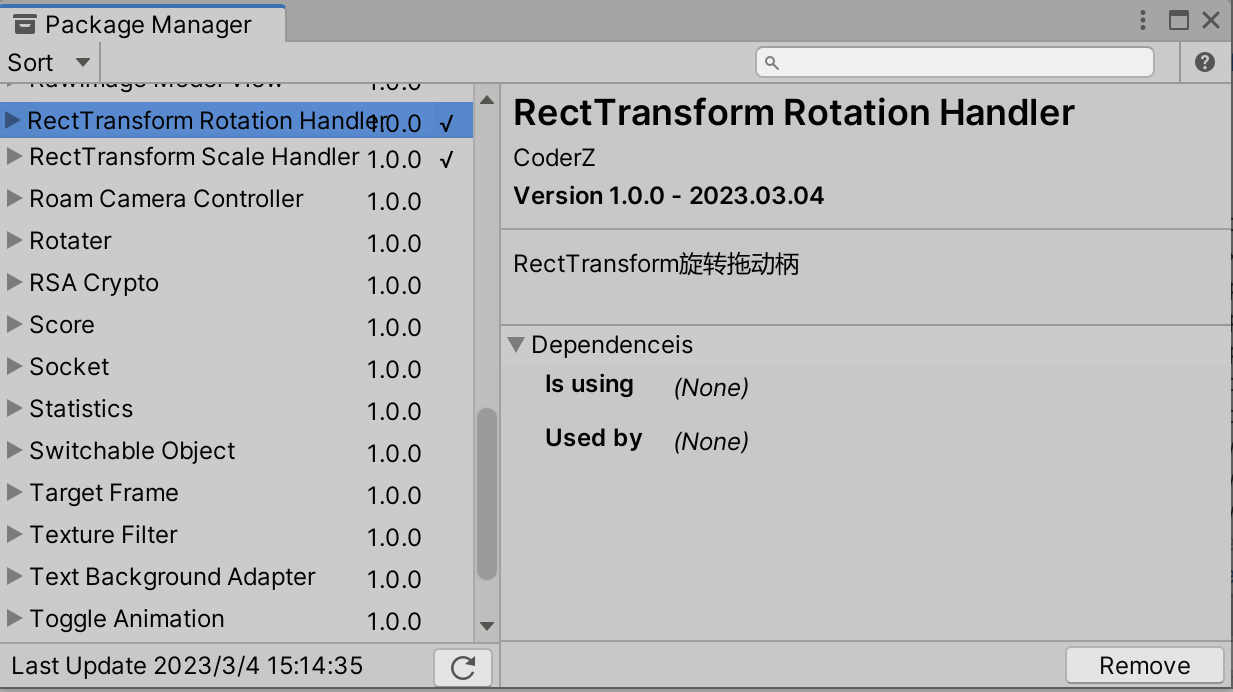
Task: Expand the Statistics tree item
Action: (14, 410)
